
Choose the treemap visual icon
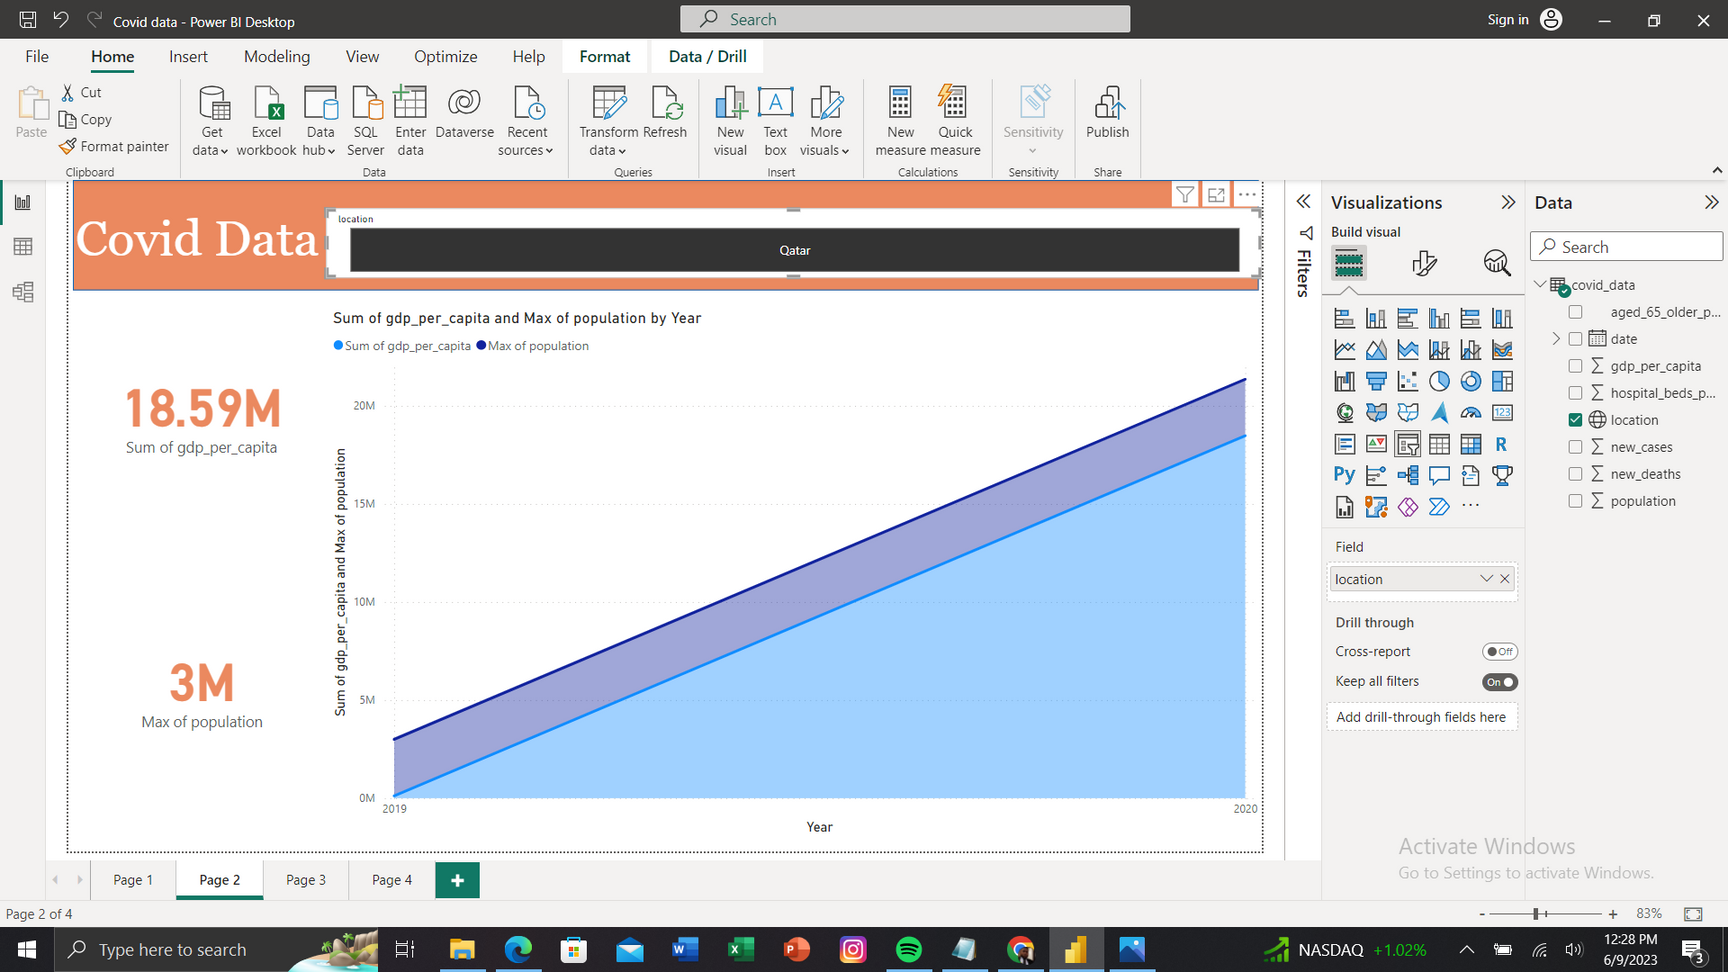pos(1502,381)
